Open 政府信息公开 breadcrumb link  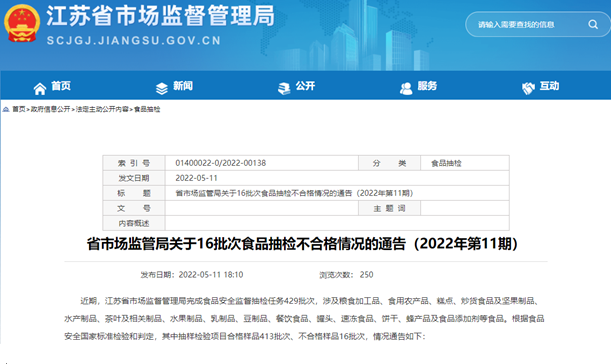[50, 109]
